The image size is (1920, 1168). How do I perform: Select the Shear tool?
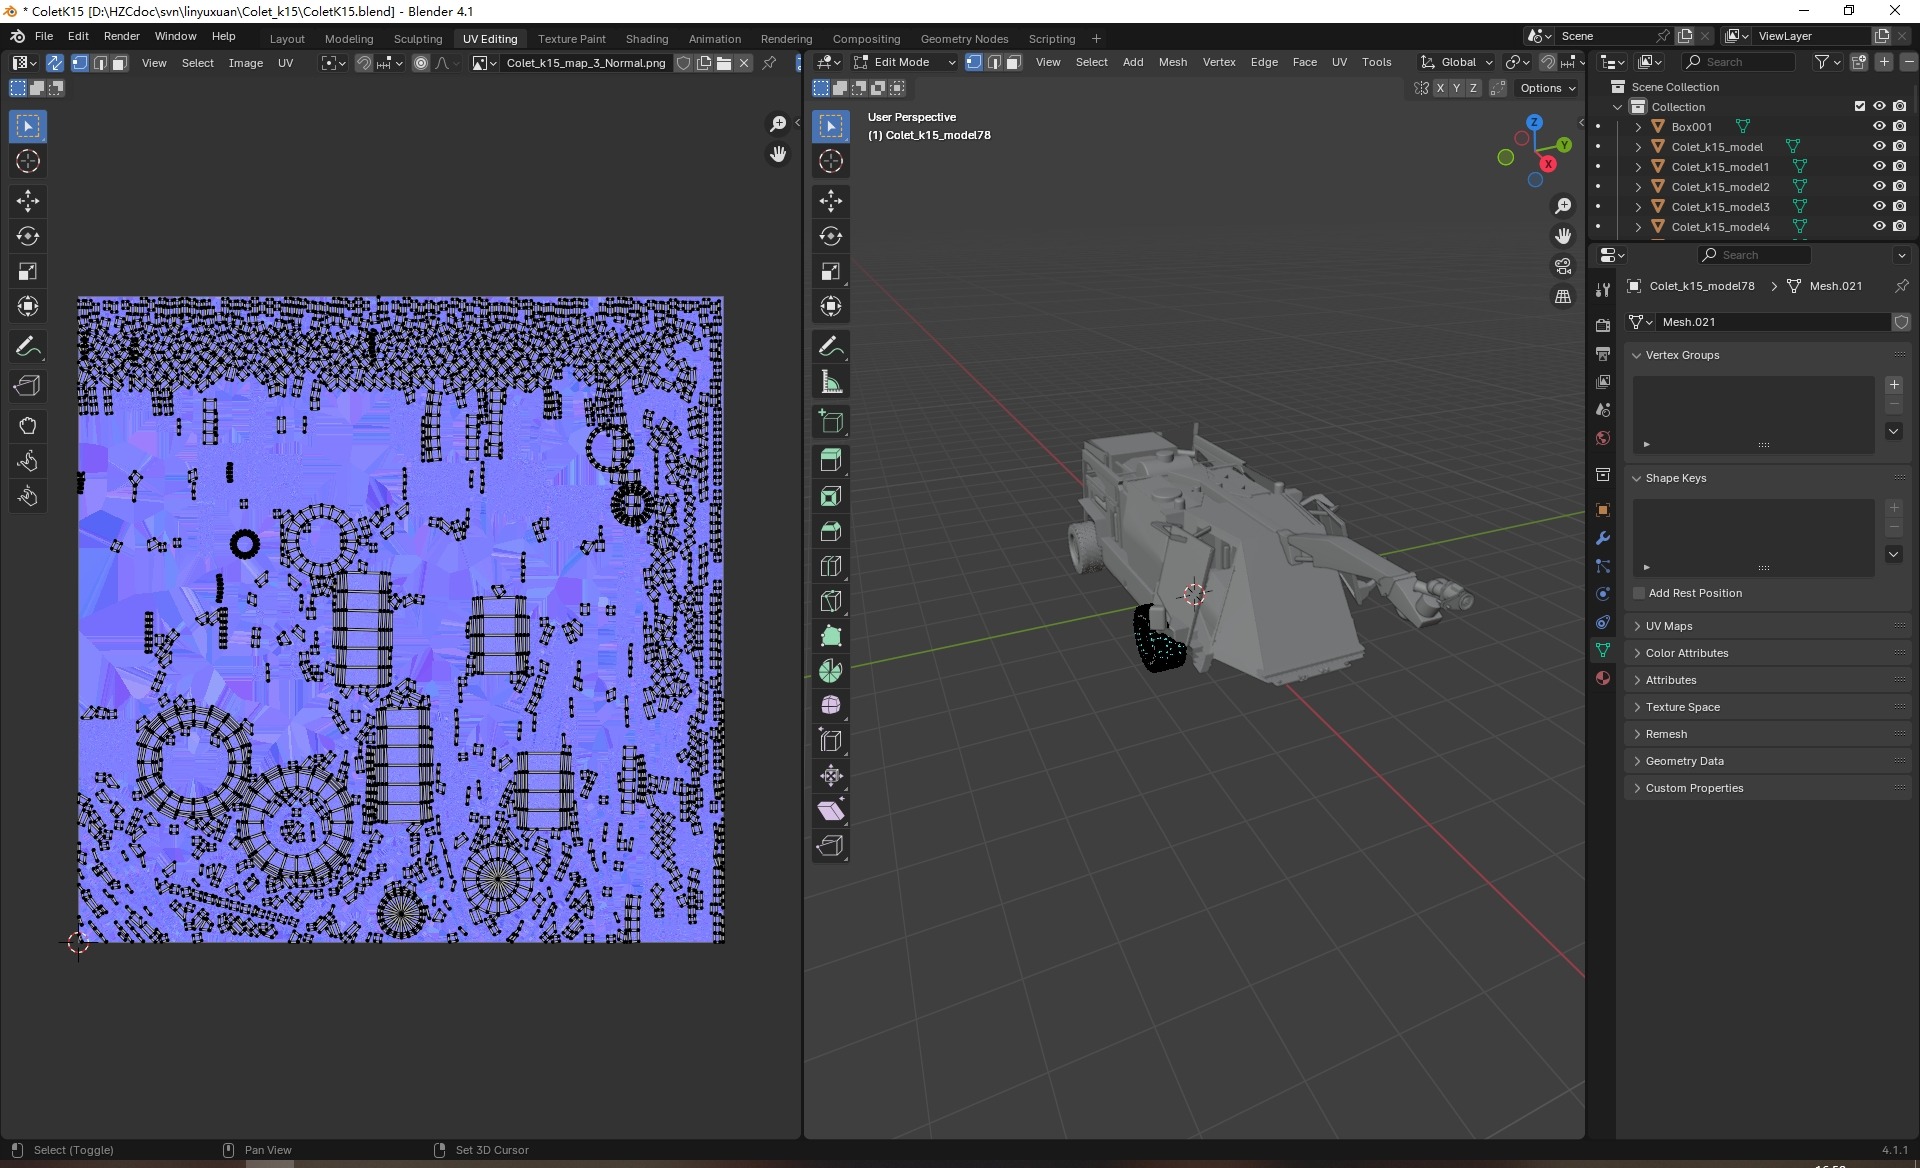(x=830, y=811)
